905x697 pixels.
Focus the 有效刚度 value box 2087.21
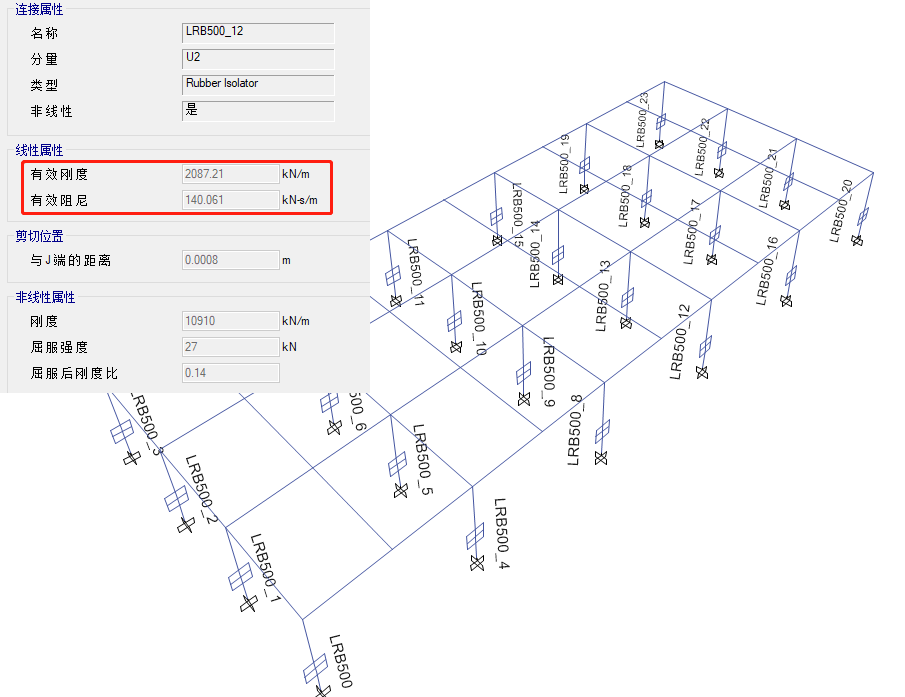(230, 174)
